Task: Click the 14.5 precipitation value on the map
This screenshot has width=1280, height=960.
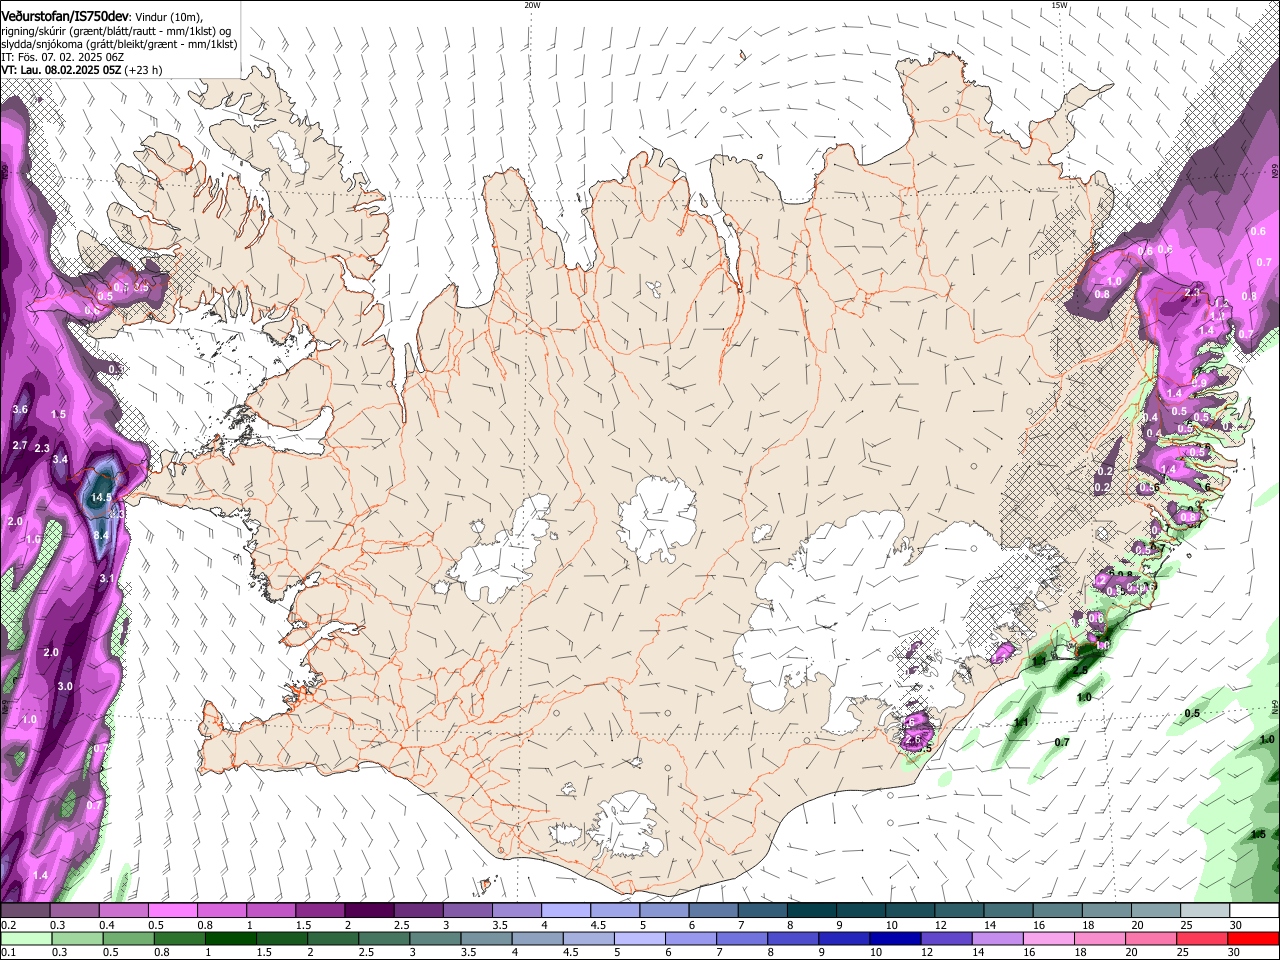Action: (x=101, y=497)
